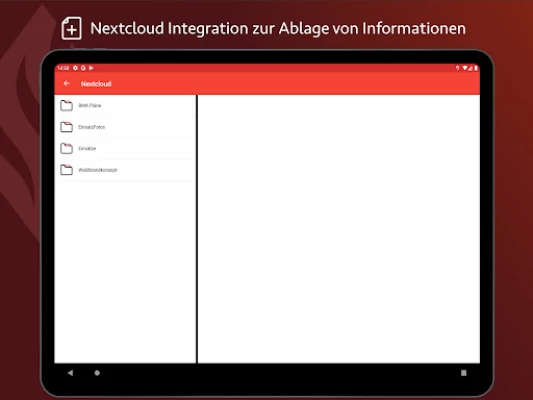Select the BMA Pläne folder name
Screen dimensions: 533x400
(x=90, y=105)
